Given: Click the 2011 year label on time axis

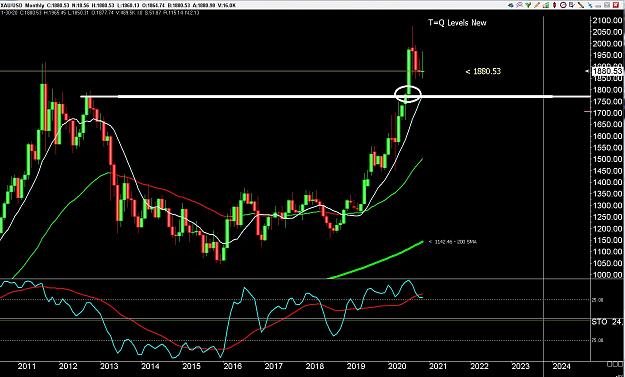Looking at the screenshot, I should coord(27,366).
